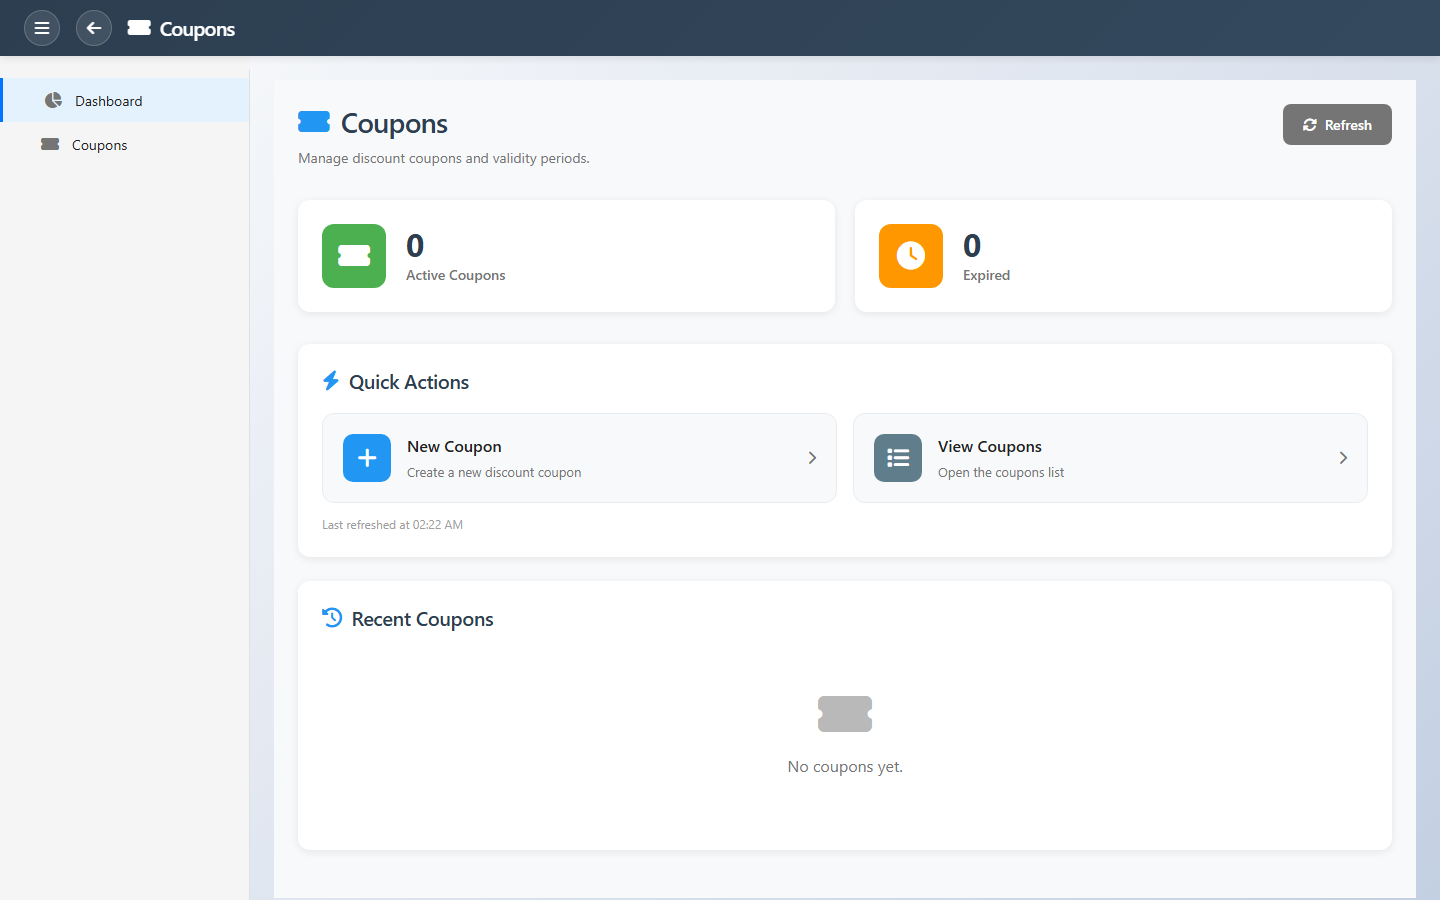
Task: Refresh the coupons dashboard
Action: (x=1336, y=125)
